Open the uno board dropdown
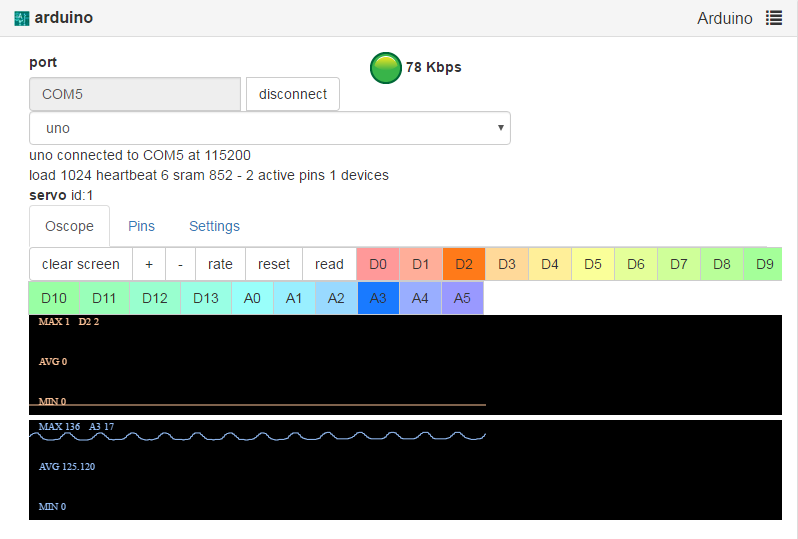Viewport: 798px width, 539px height. pyautogui.click(x=270, y=128)
